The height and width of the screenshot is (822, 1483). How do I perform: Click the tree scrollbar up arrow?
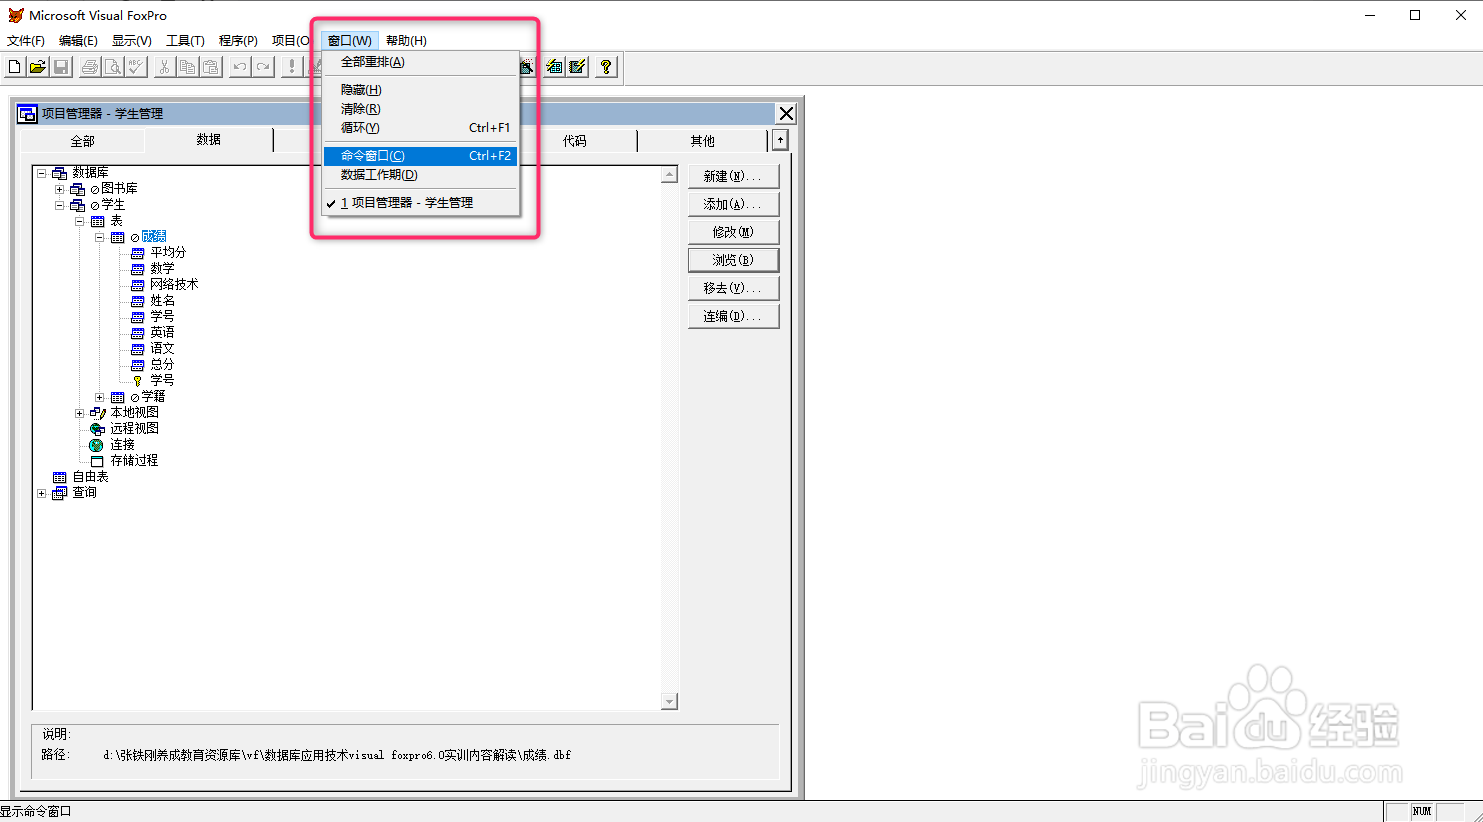[670, 175]
